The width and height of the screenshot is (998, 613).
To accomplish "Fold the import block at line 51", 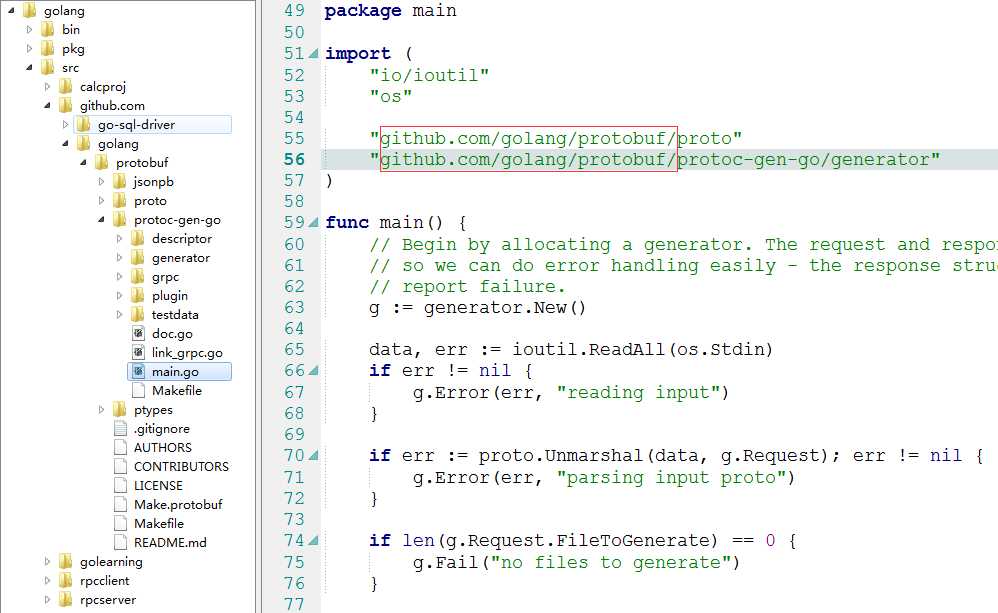I will click(313, 54).
